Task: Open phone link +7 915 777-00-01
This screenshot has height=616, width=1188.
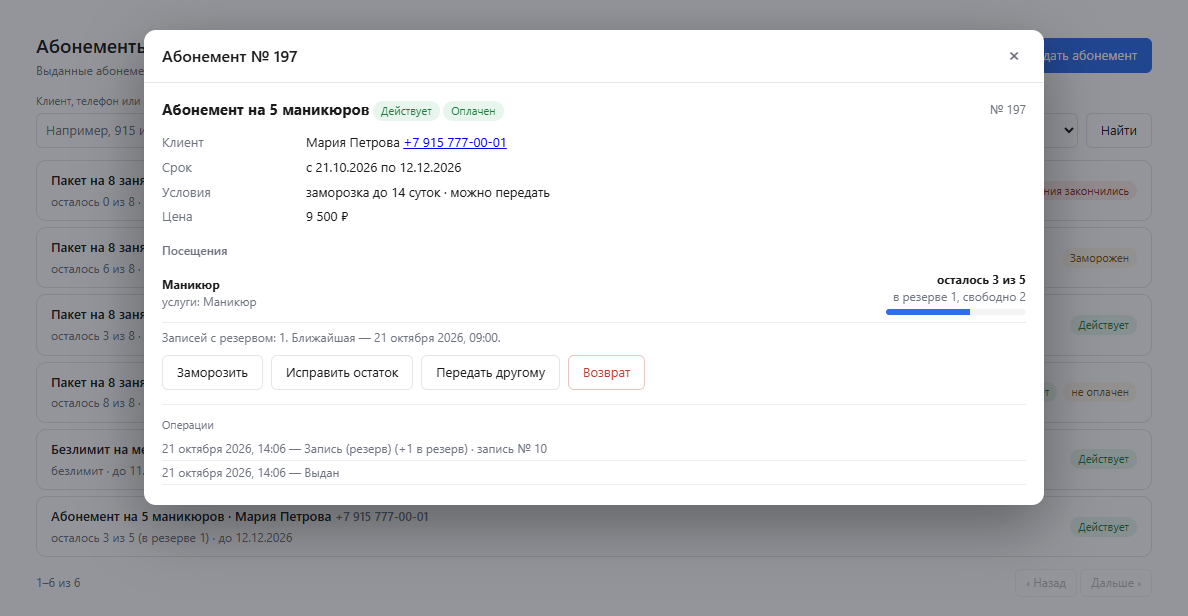Action: point(455,142)
